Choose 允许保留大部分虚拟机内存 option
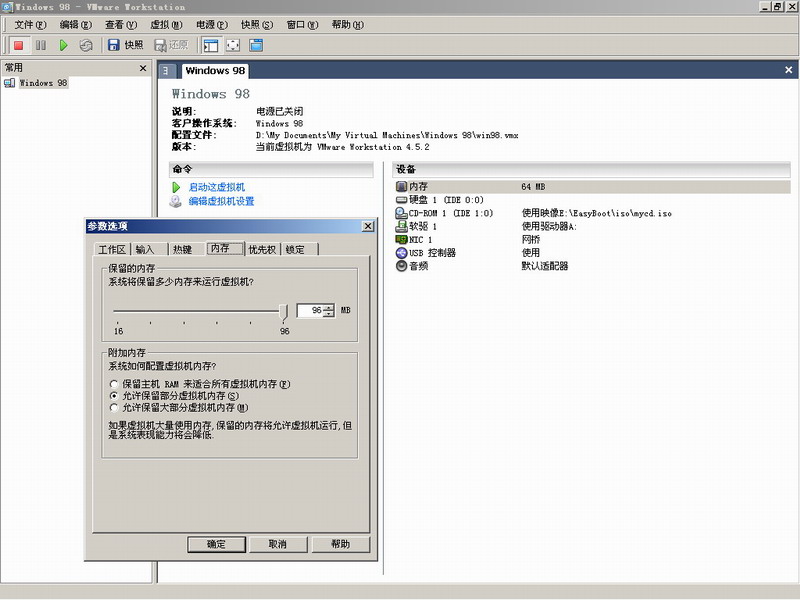Viewport: 800px width, 600px height. (x=179, y=408)
